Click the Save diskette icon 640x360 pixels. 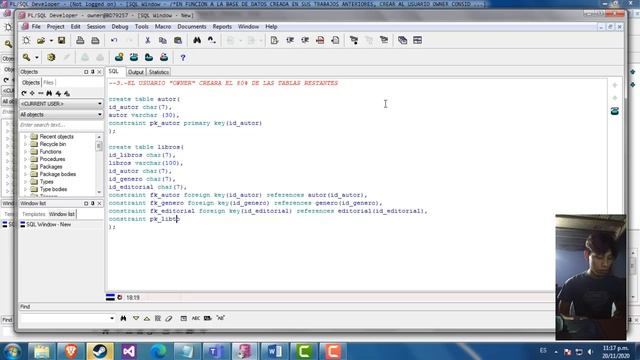[61, 40]
